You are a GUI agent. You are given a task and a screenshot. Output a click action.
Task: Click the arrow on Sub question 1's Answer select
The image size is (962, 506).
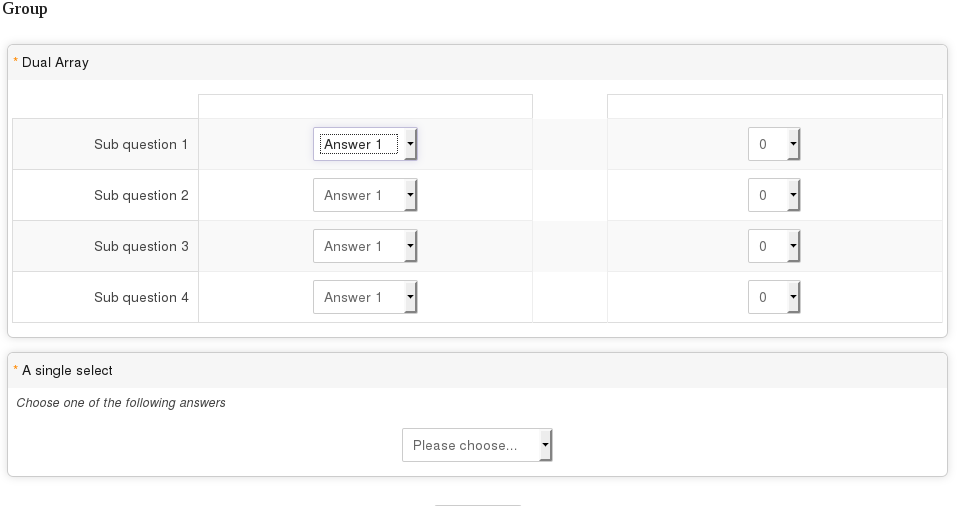pyautogui.click(x=411, y=145)
